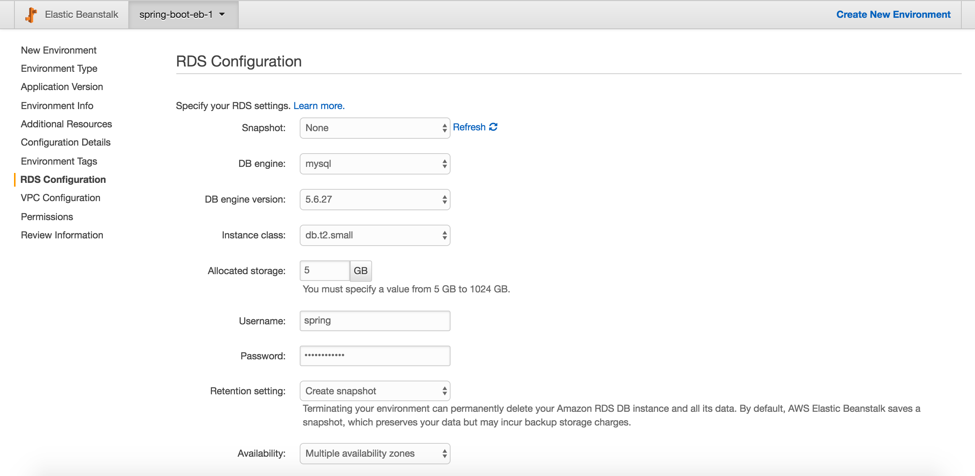The width and height of the screenshot is (975, 476).
Task: Click the Elastic Beanstalk logo icon
Action: pos(31,14)
